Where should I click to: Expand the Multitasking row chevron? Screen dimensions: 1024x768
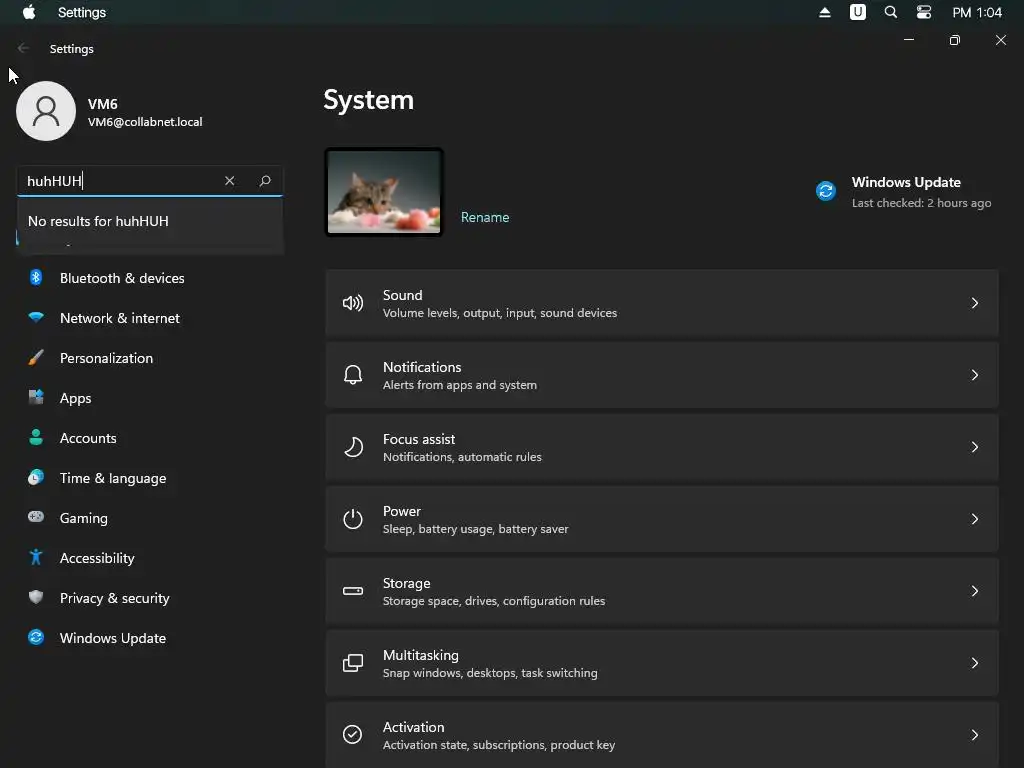[974, 663]
